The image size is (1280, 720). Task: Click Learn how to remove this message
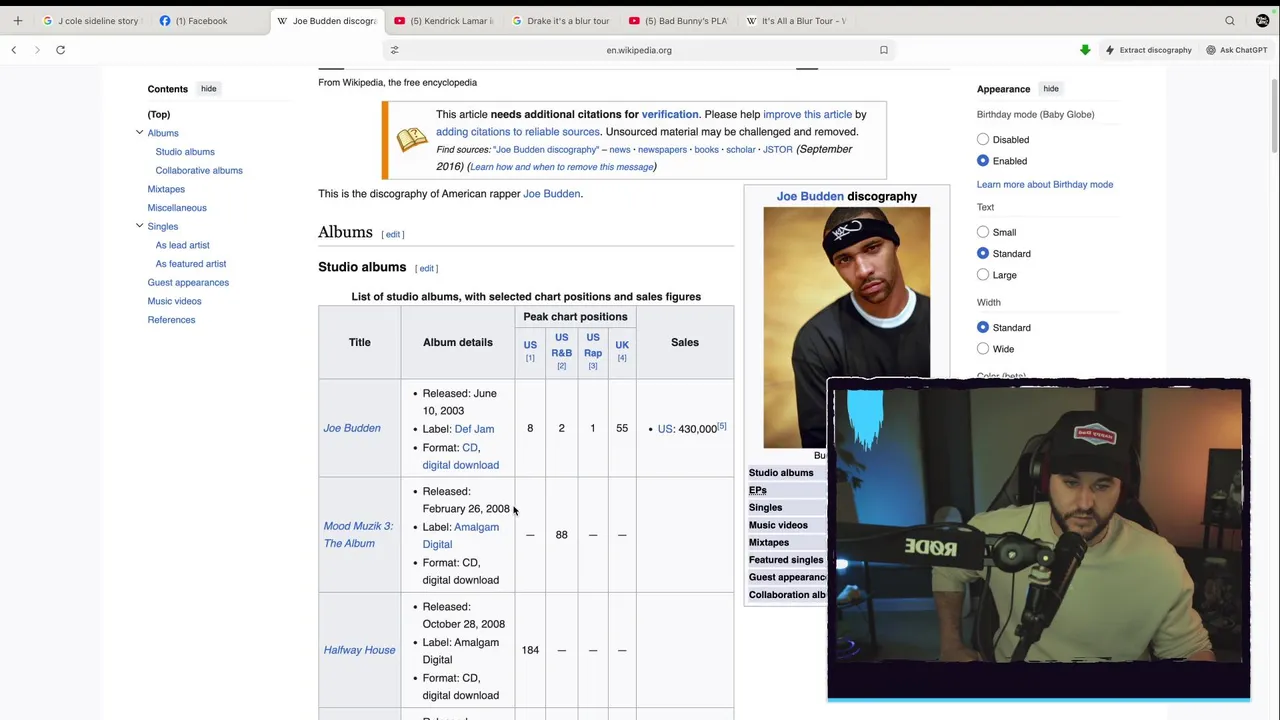[x=561, y=167]
